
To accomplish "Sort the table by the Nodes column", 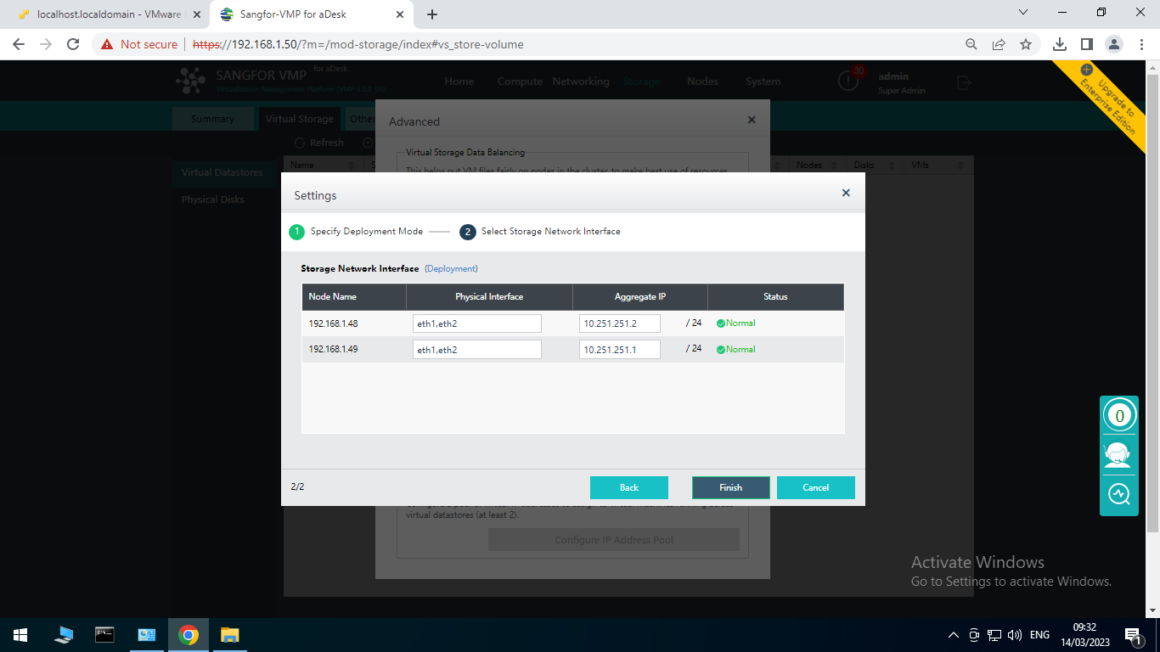I will (x=812, y=164).
